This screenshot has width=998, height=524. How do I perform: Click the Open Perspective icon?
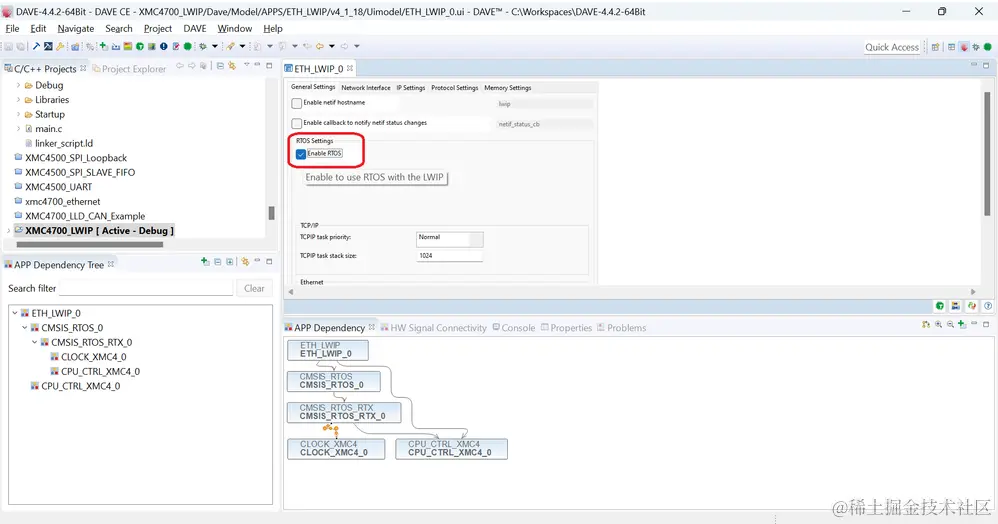pos(935,47)
